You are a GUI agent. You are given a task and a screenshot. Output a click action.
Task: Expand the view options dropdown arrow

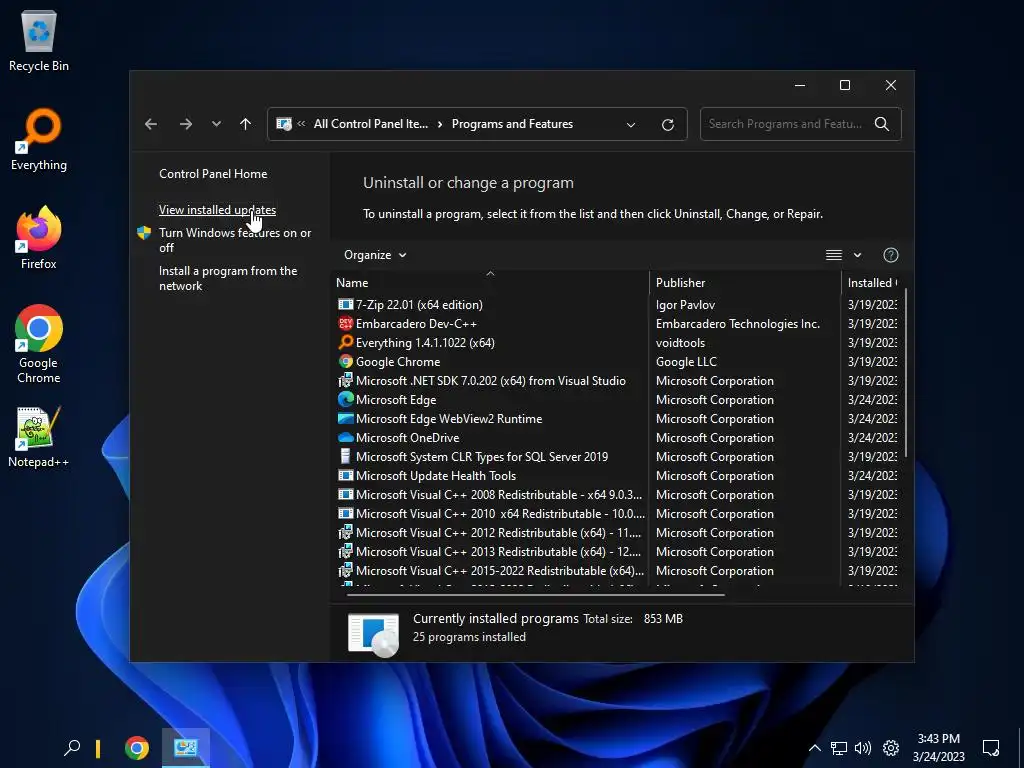[857, 255]
